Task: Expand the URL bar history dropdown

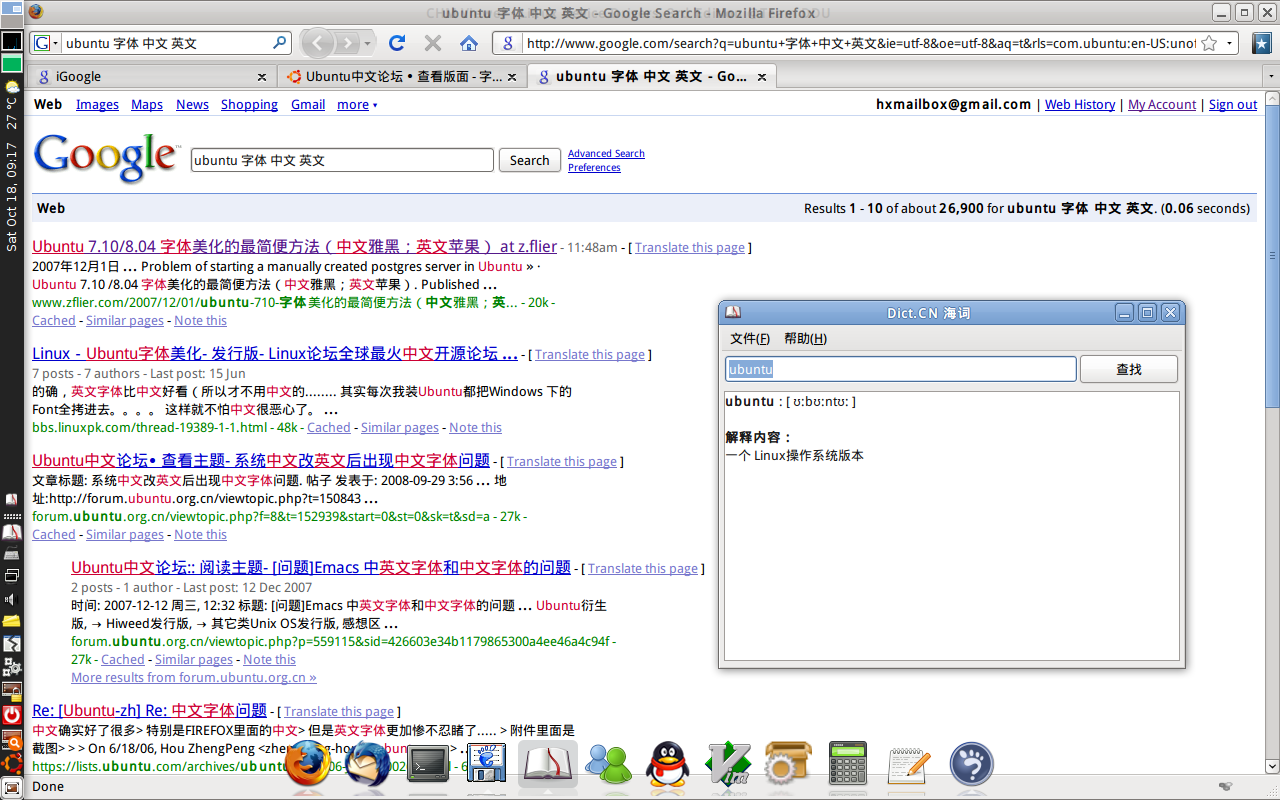Action: 1229,43
